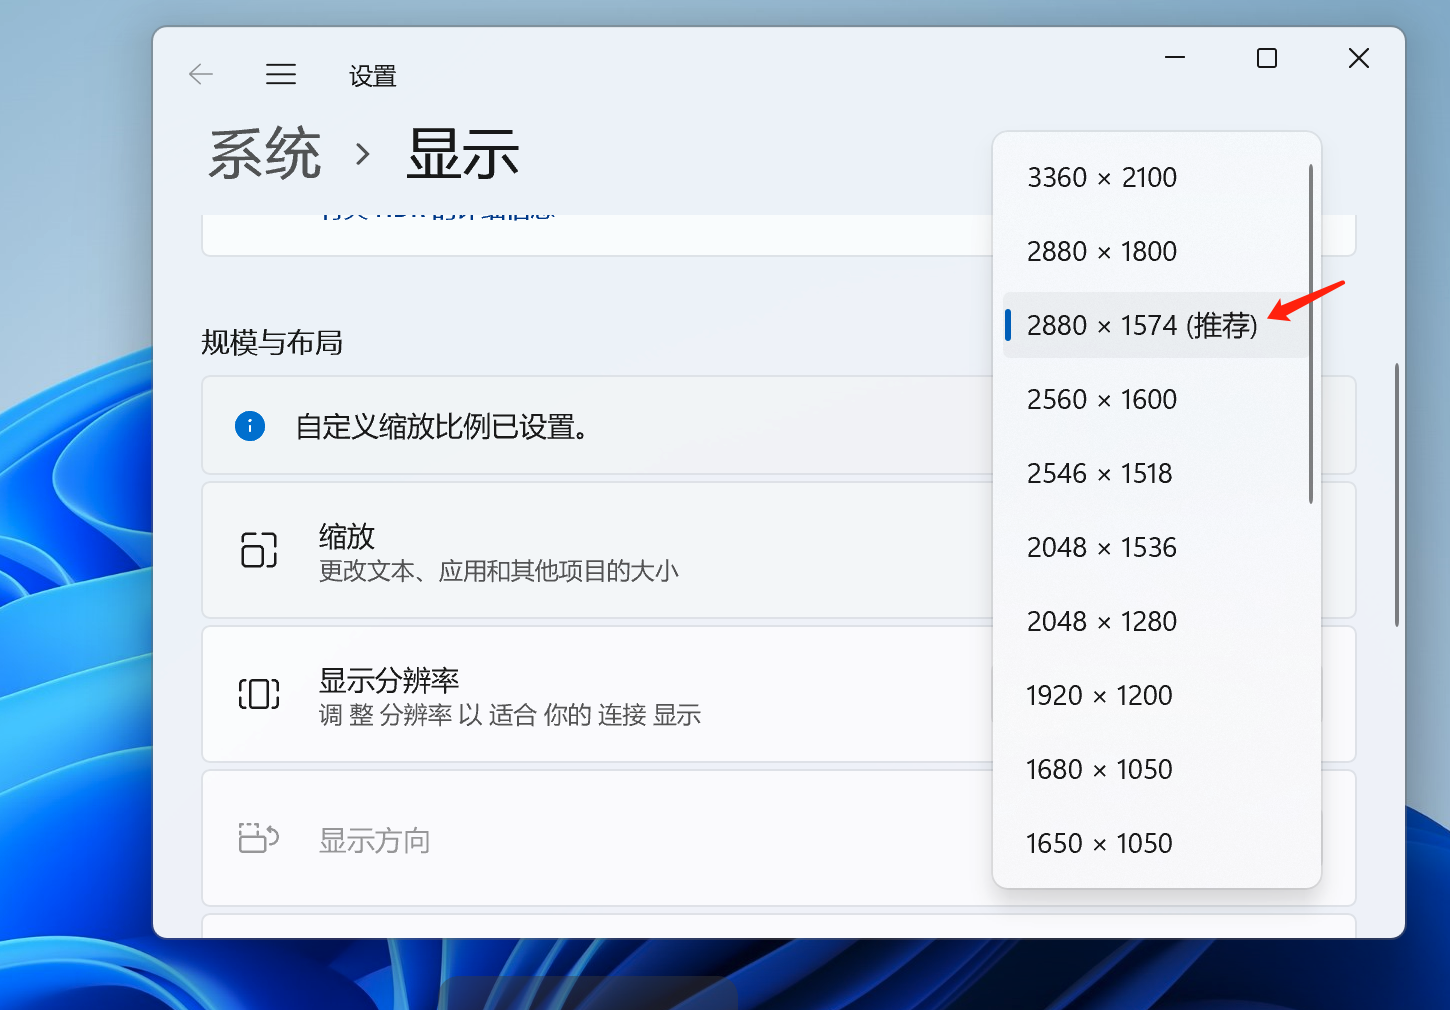
Task: Click the display resolution icon
Action: click(259, 694)
